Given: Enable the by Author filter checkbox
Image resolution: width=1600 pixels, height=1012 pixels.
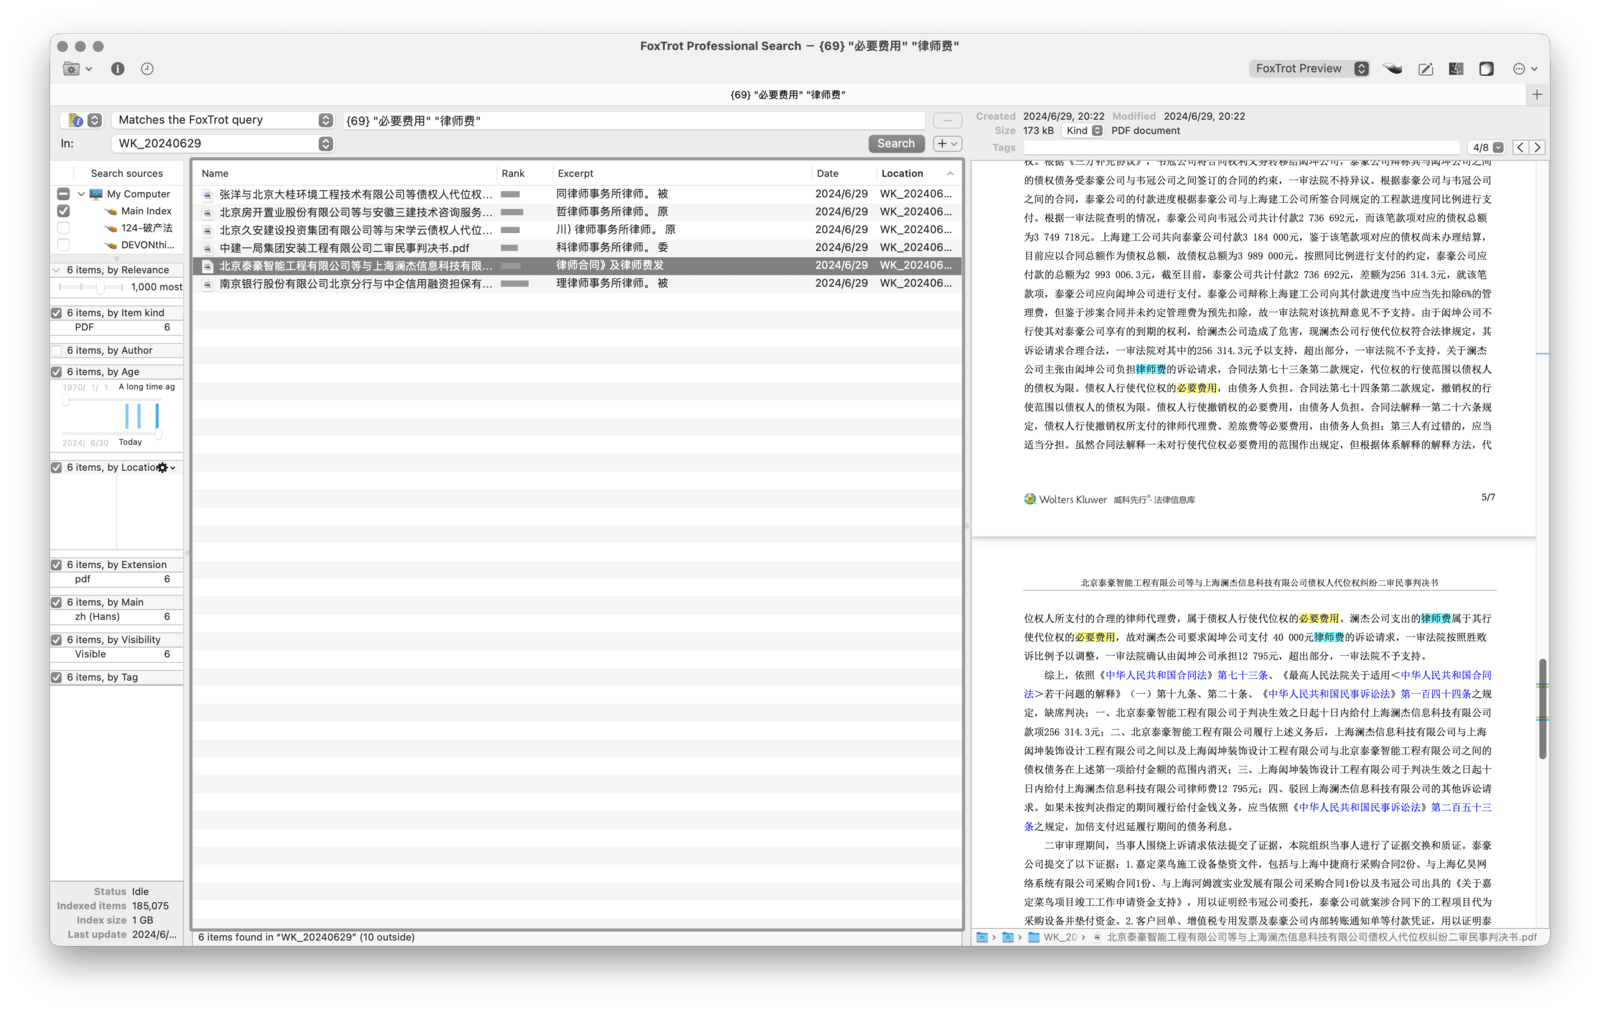Looking at the screenshot, I should click(x=57, y=350).
